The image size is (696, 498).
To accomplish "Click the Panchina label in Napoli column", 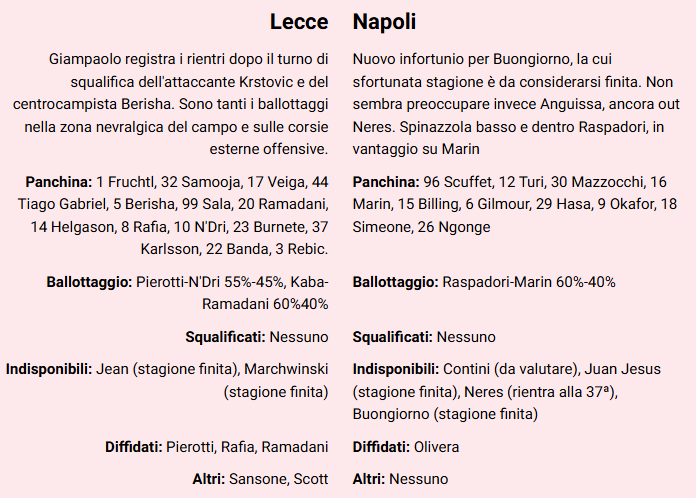I will [386, 182].
